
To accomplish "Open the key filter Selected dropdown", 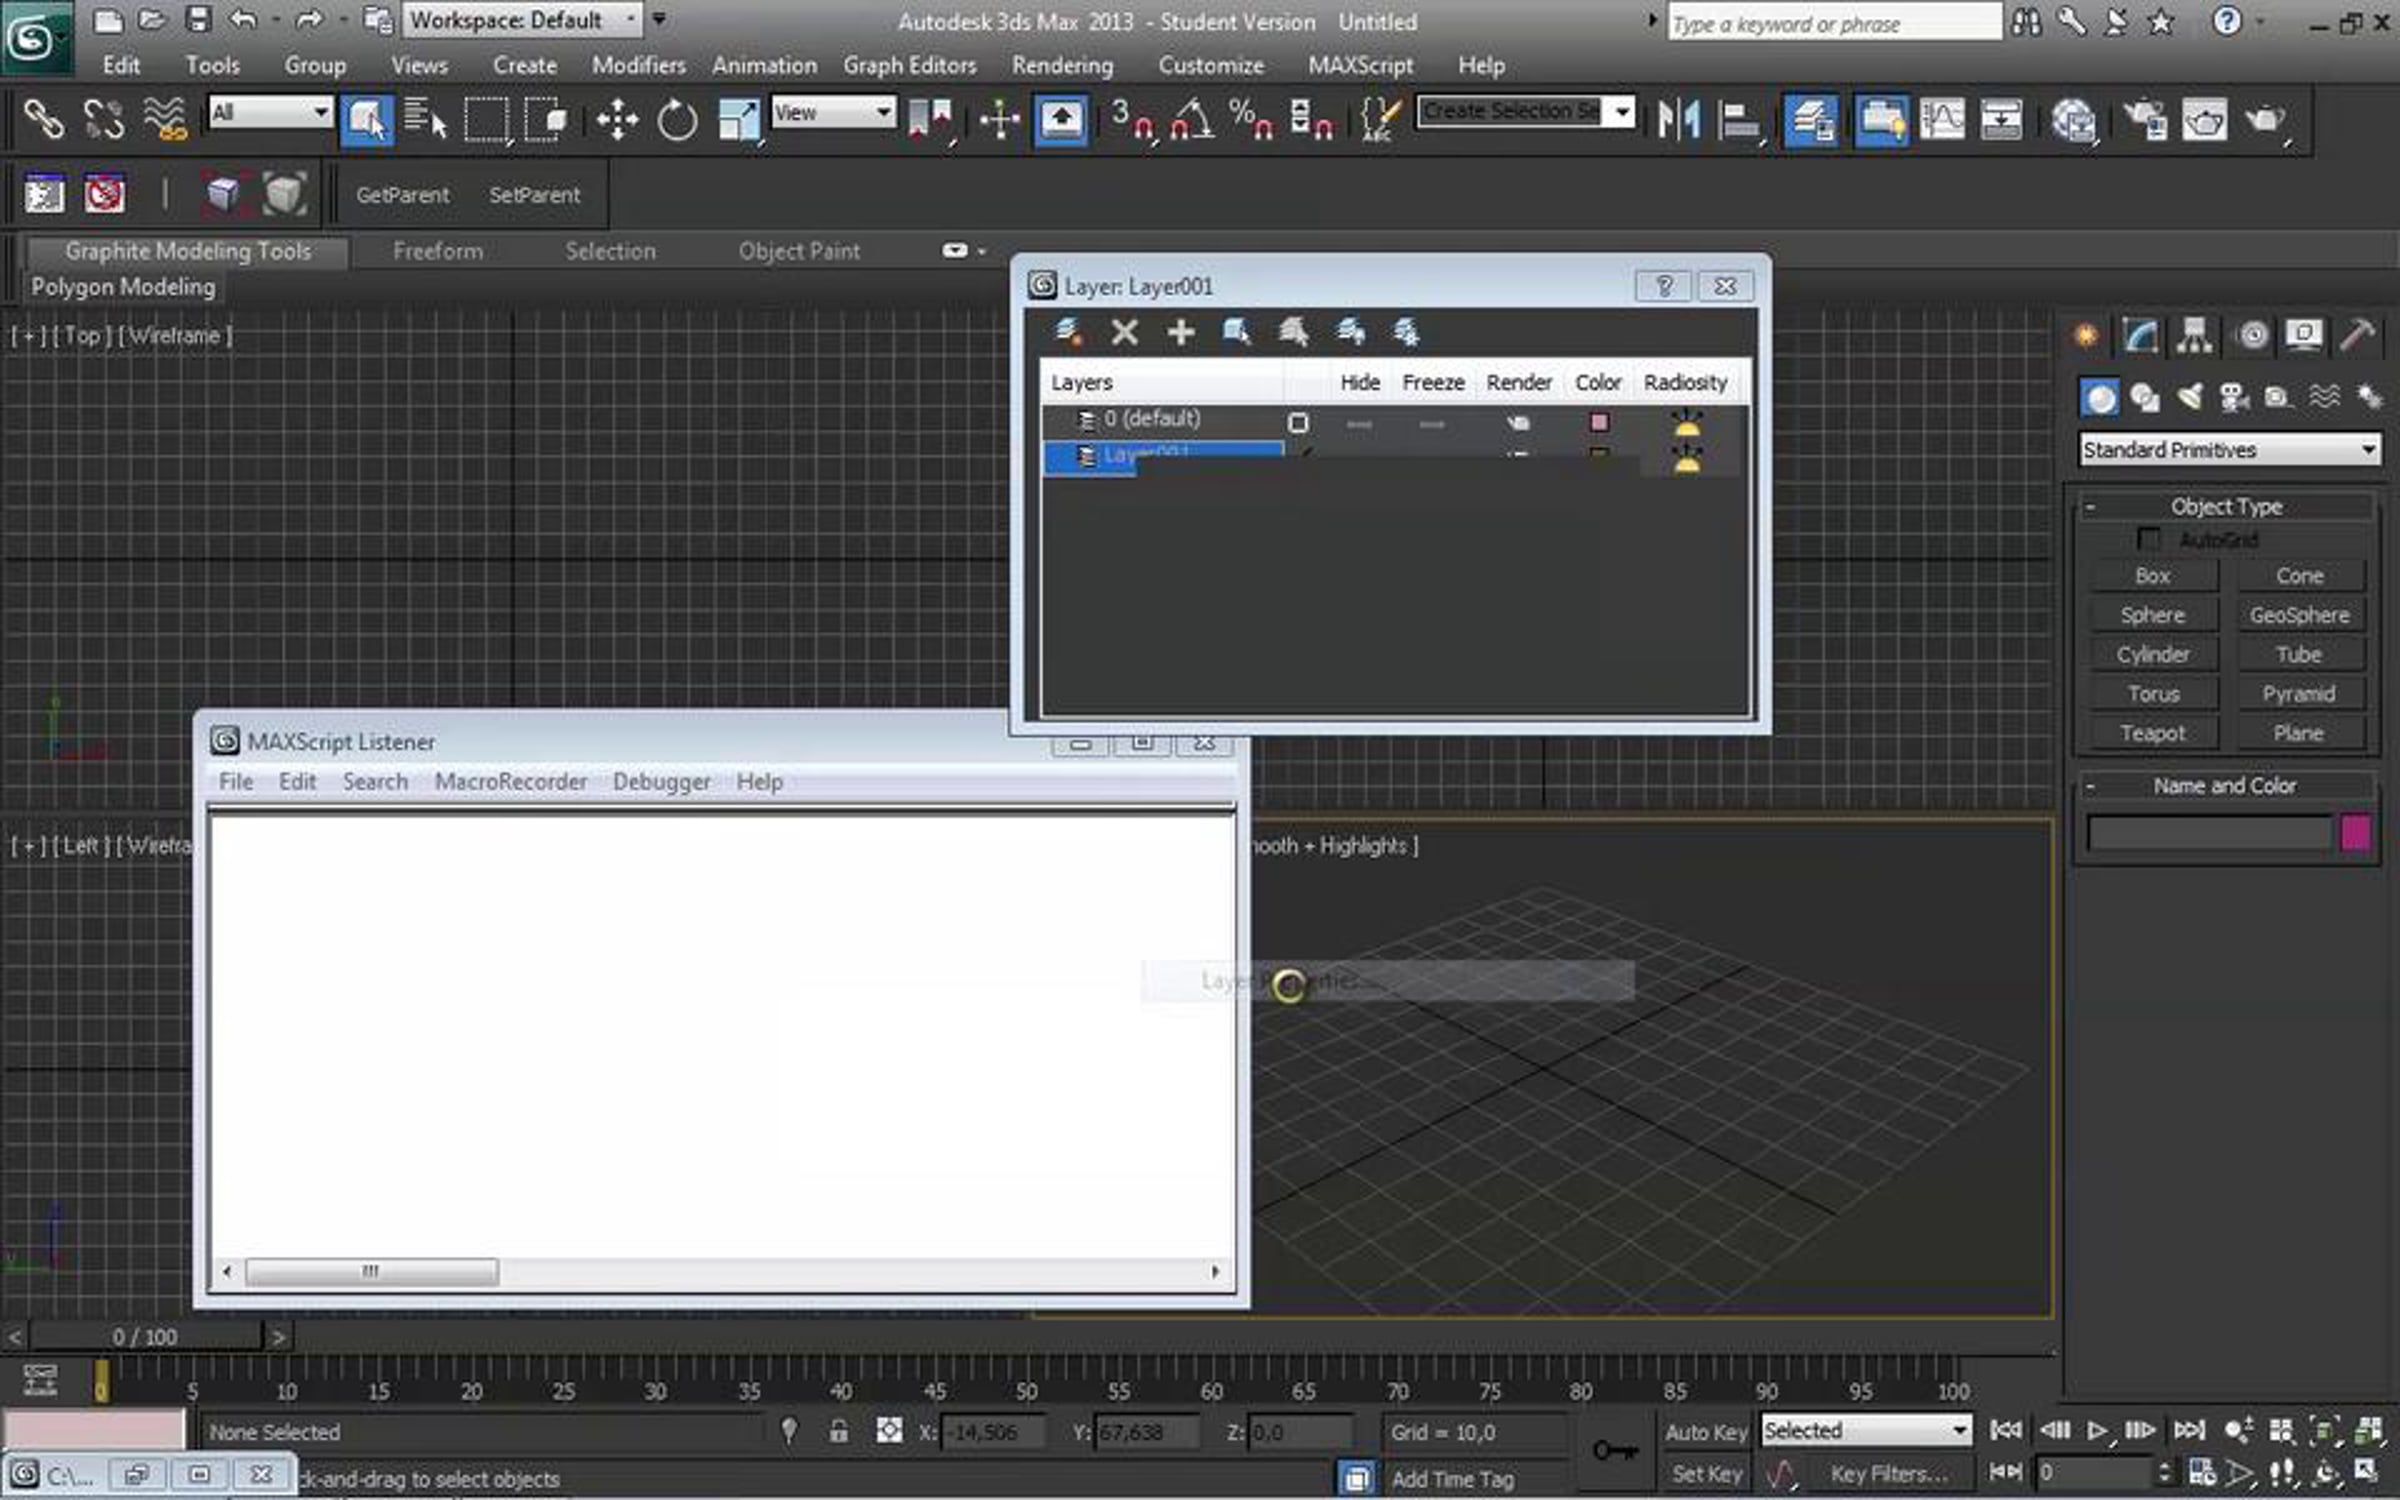I will 1866,1431.
